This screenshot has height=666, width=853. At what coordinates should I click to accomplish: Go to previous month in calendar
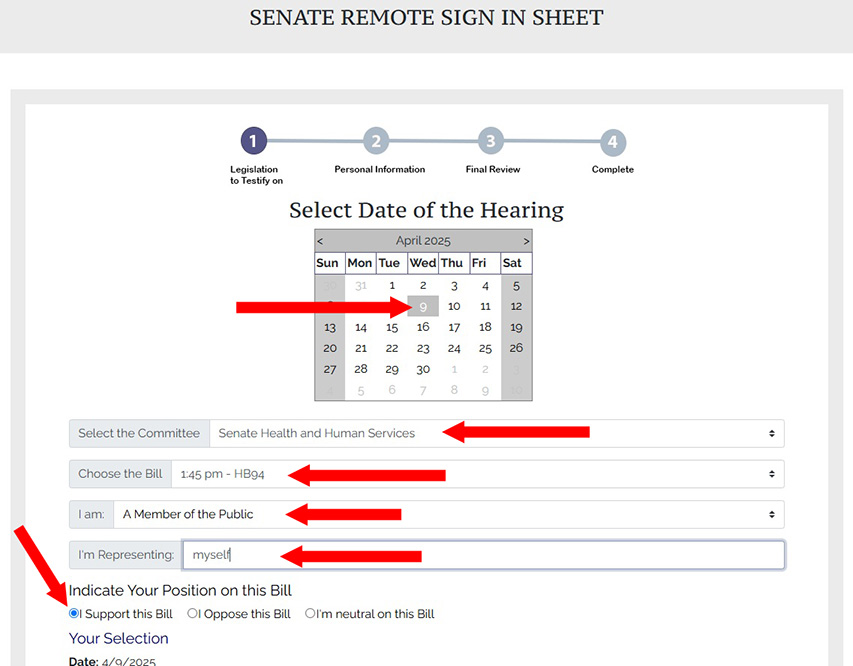tap(320, 241)
